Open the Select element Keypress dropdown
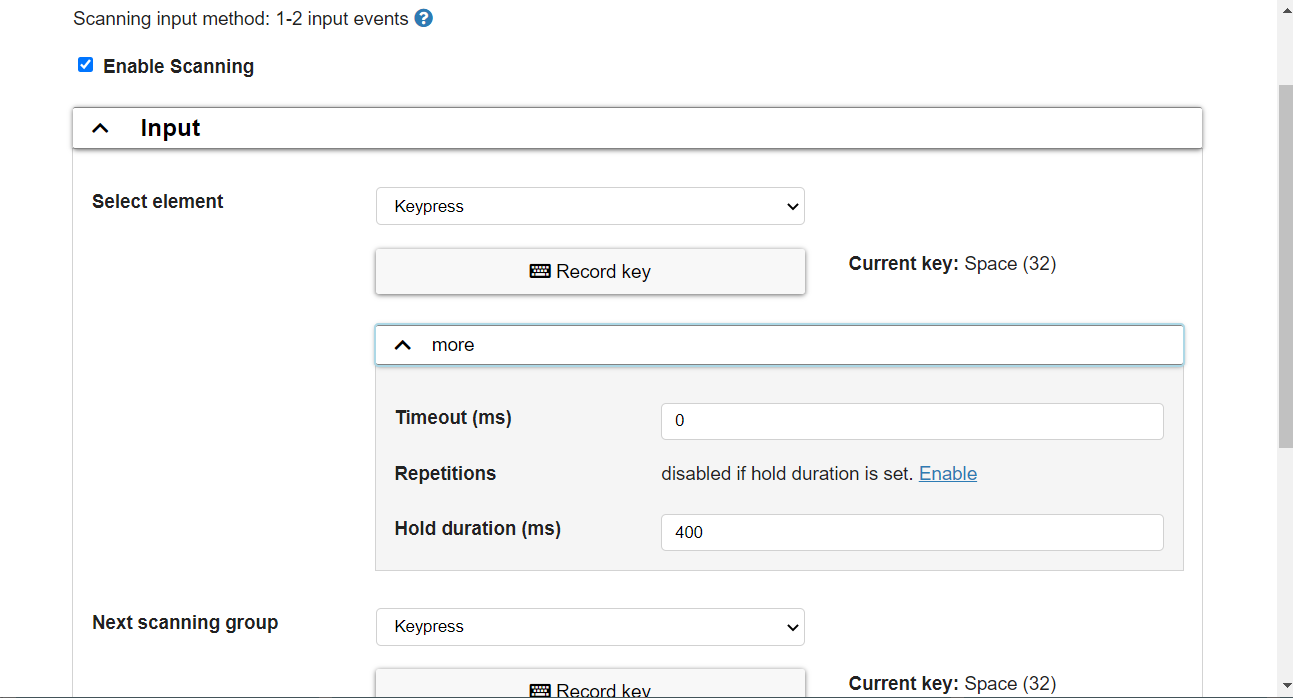Viewport: 1293px width, 698px height. tap(590, 206)
